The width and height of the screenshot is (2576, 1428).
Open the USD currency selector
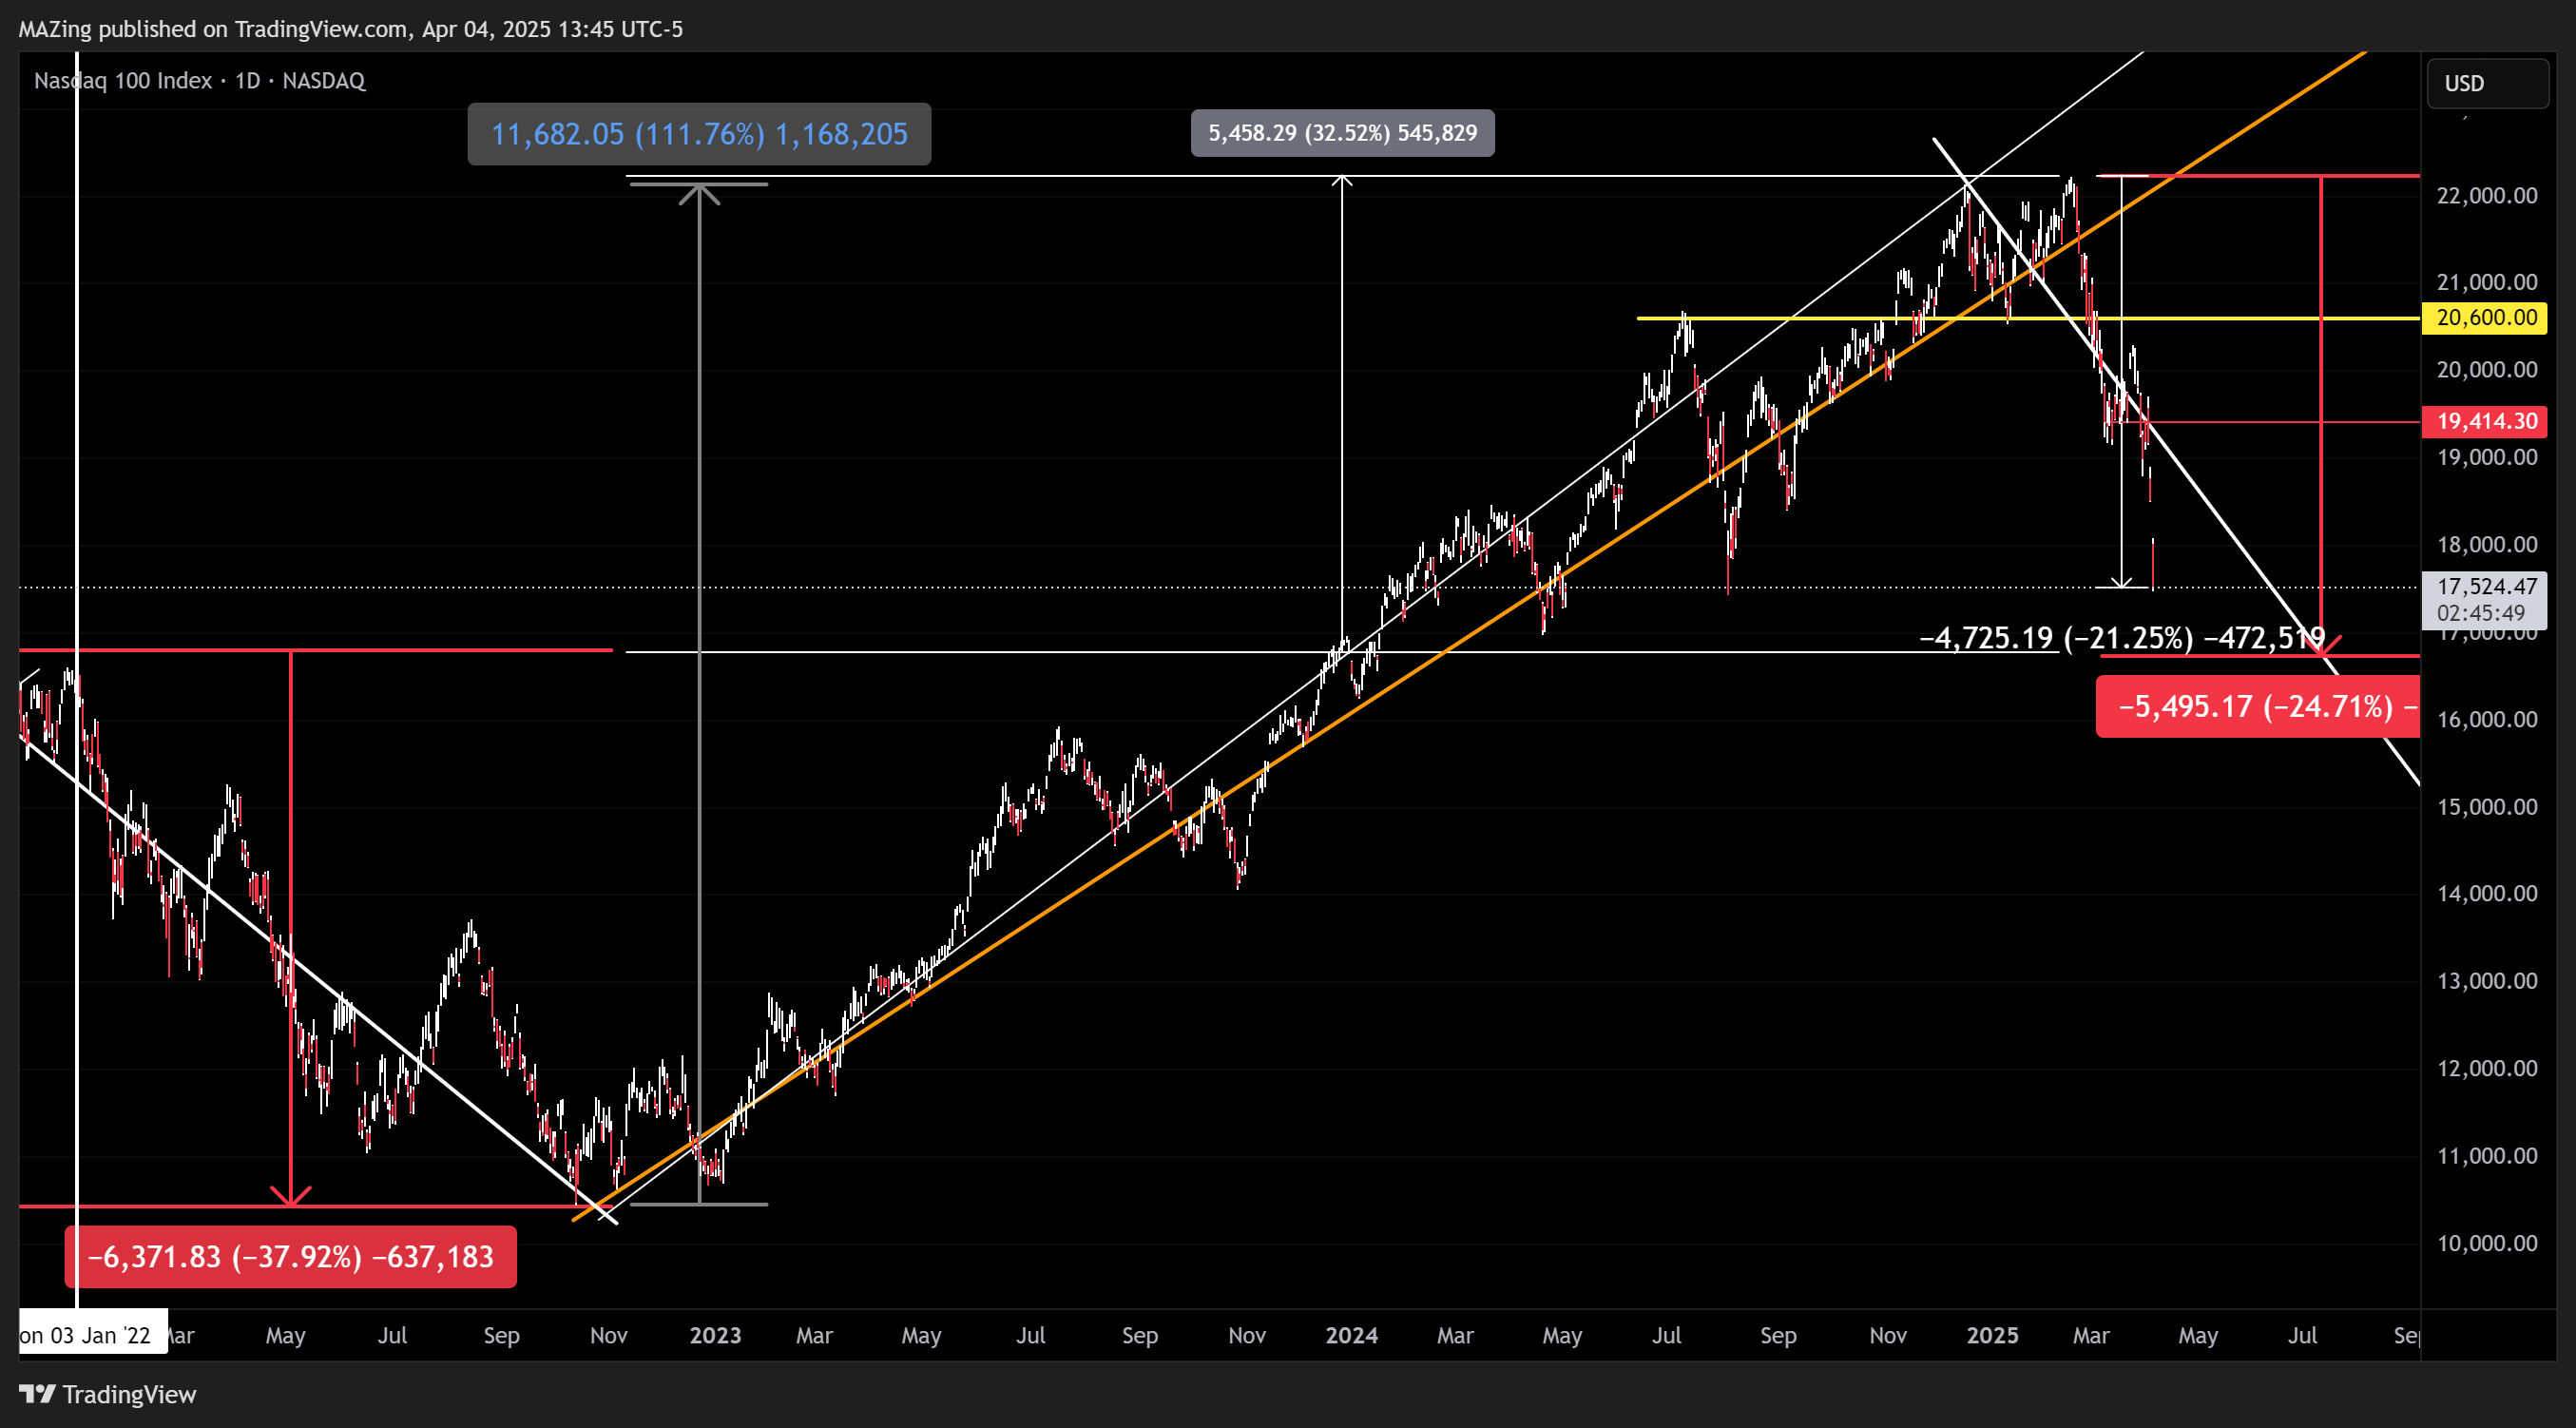[2487, 83]
